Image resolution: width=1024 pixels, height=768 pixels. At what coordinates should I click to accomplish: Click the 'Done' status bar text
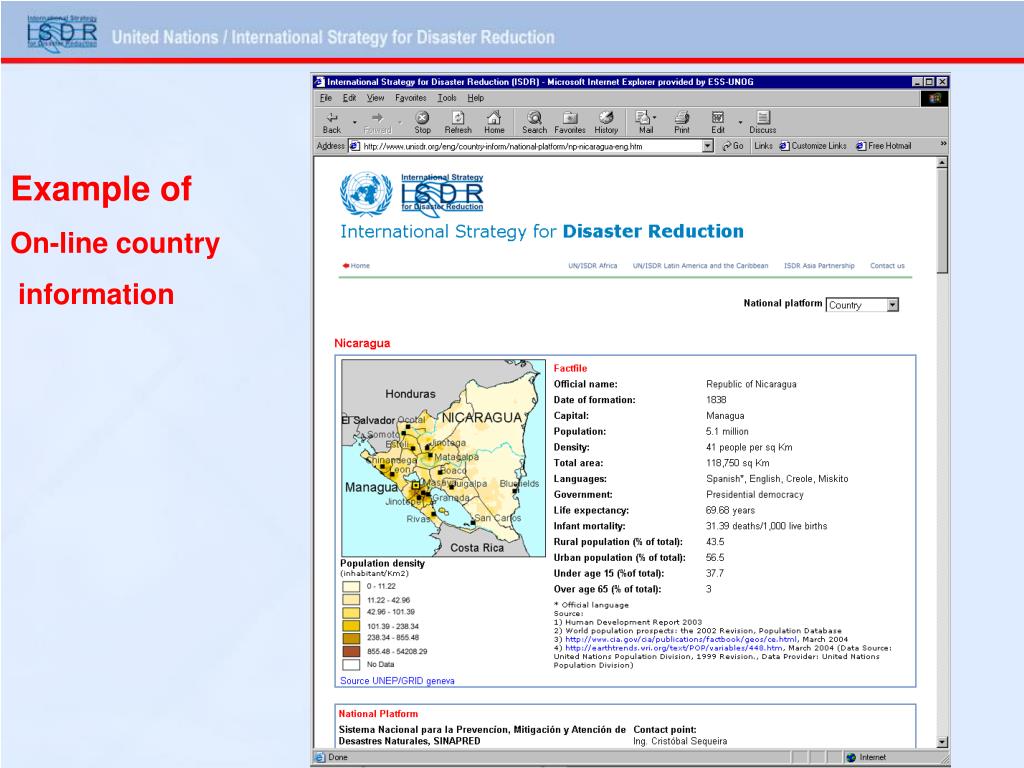[338, 758]
